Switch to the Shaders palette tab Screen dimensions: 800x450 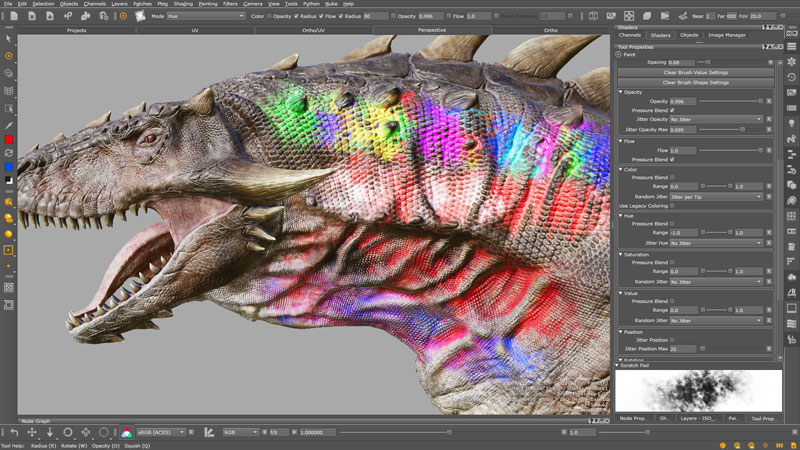click(660, 35)
